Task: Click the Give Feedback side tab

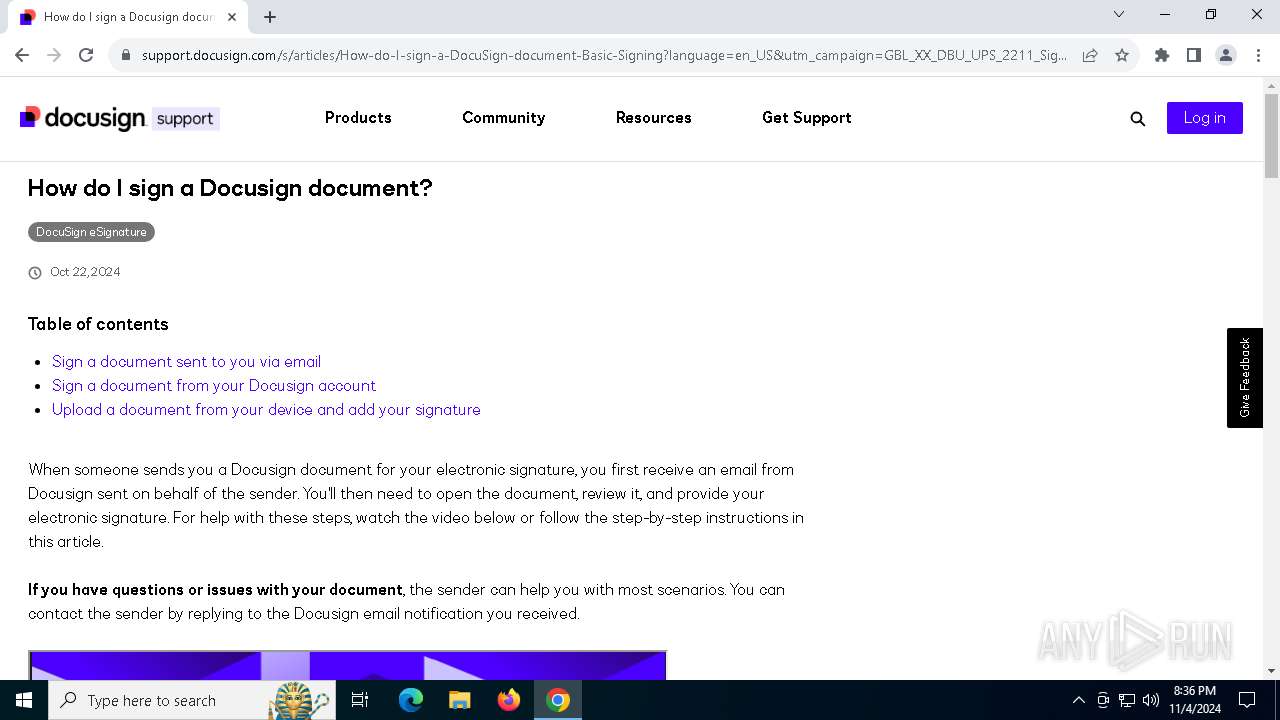Action: click(x=1245, y=378)
